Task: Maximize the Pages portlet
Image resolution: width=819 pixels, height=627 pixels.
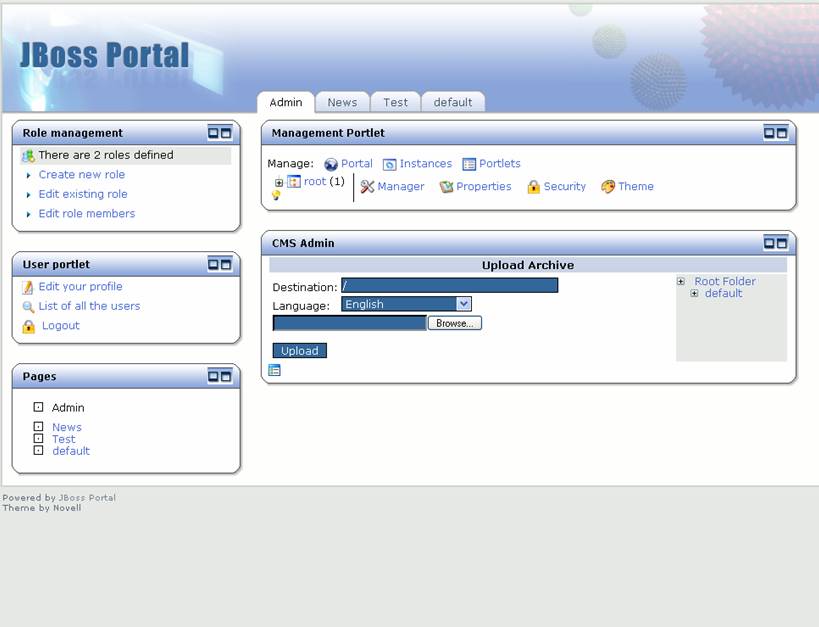Action: point(226,376)
